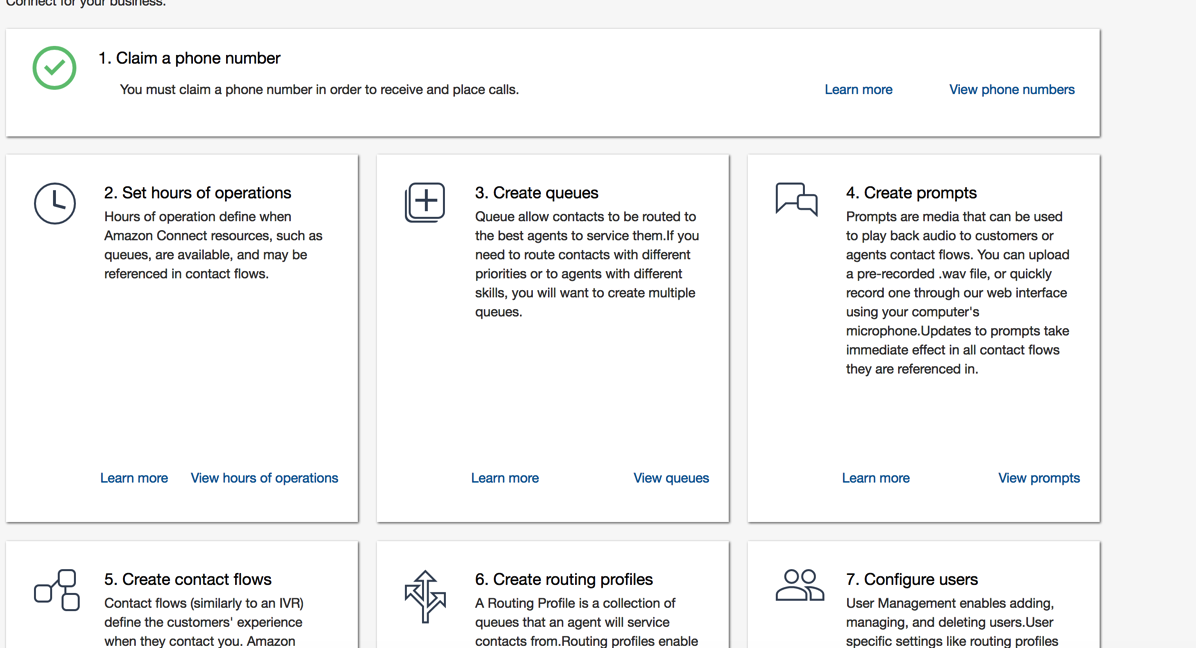Select the '7. Configure users' heading
1196x648 pixels.
coord(911,579)
